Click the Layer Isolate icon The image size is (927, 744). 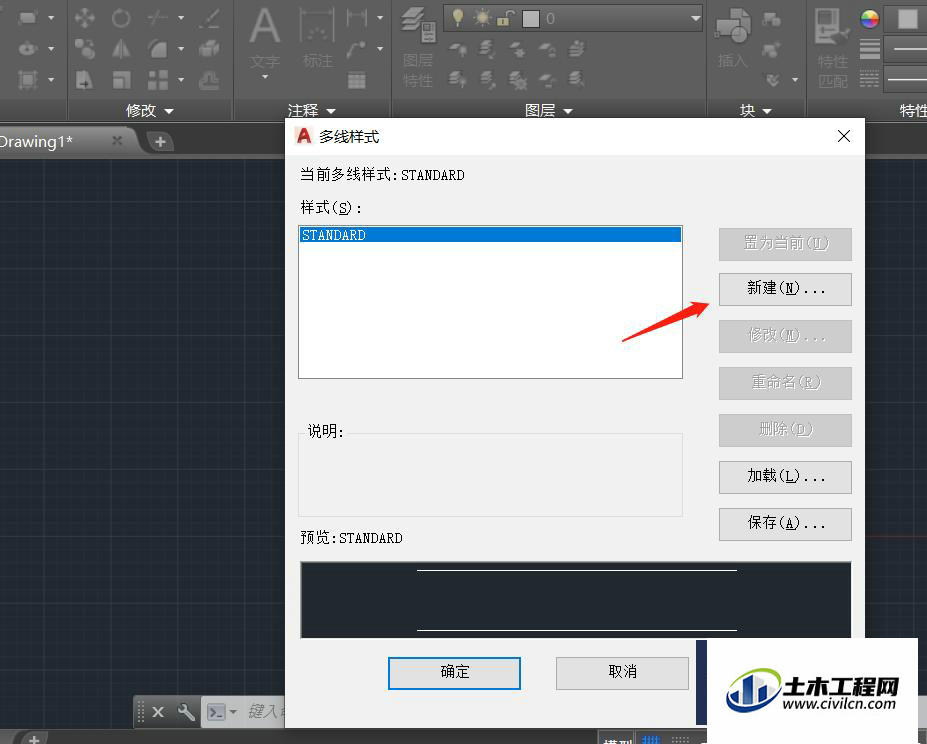(487, 48)
